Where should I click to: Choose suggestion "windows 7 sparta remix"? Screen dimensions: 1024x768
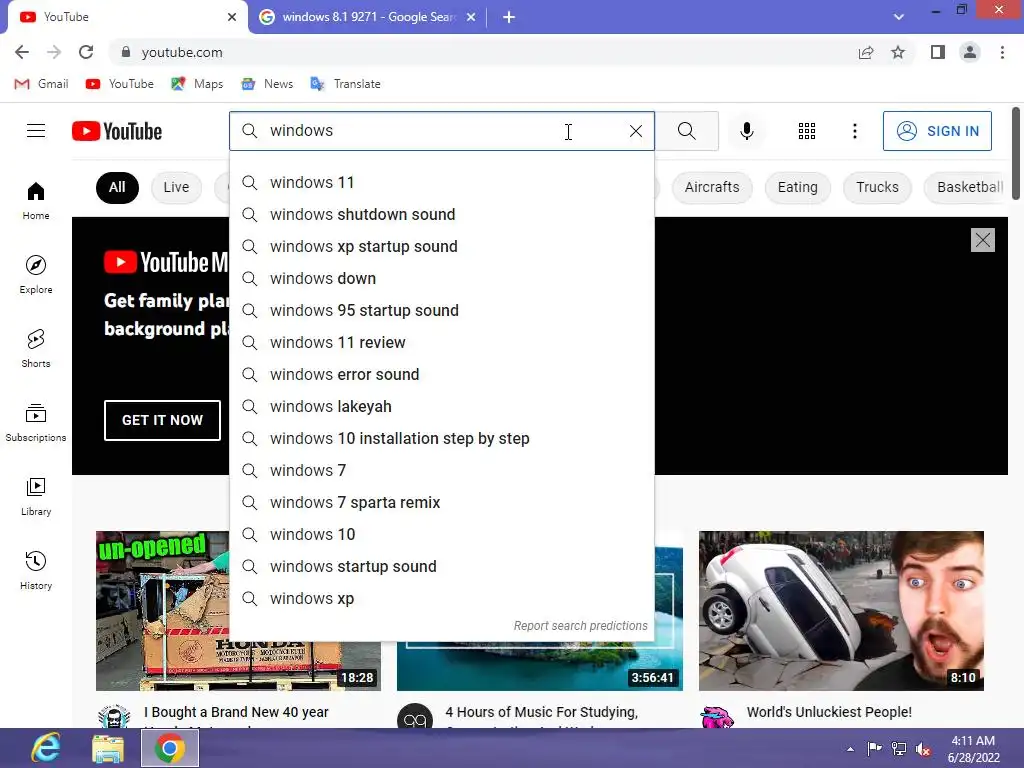pyautogui.click(x=442, y=502)
